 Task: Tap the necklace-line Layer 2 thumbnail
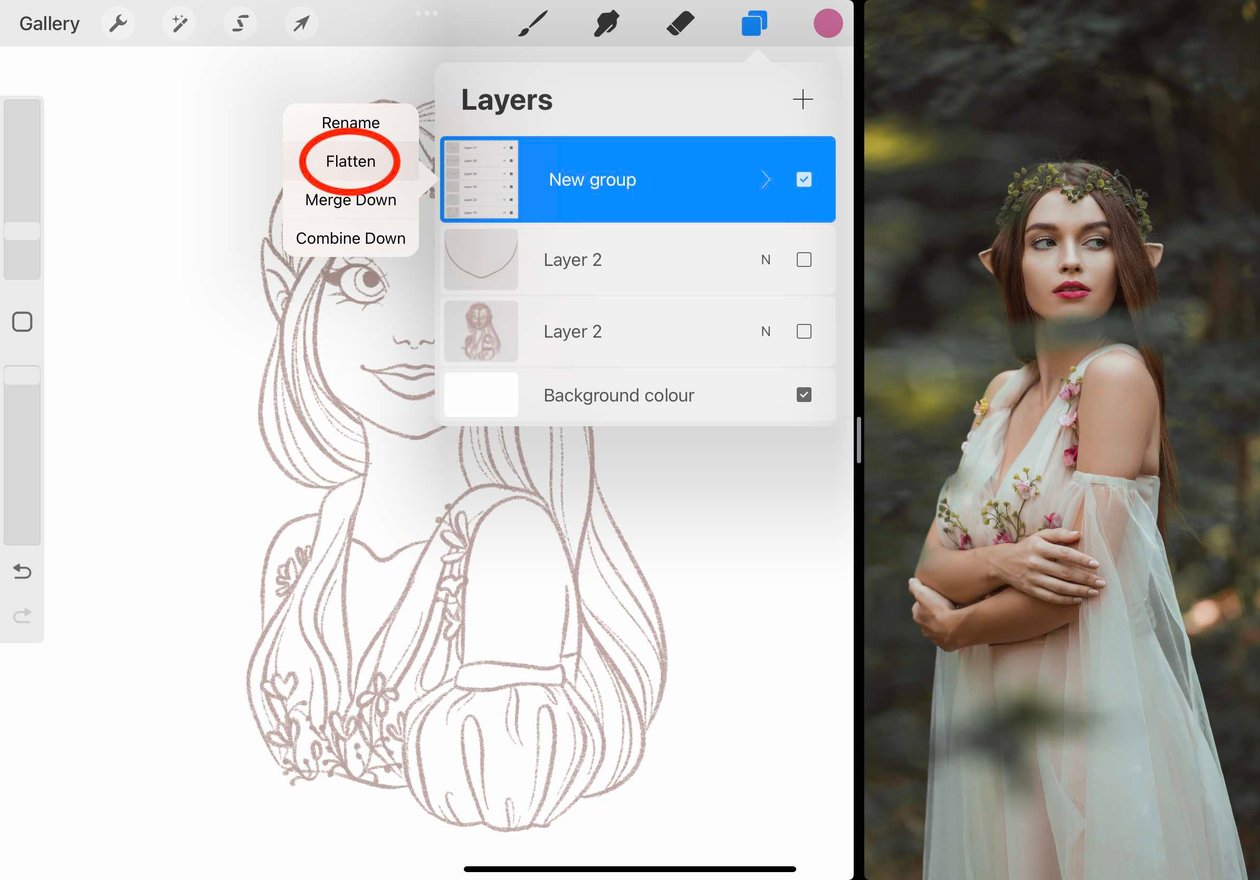[481, 260]
